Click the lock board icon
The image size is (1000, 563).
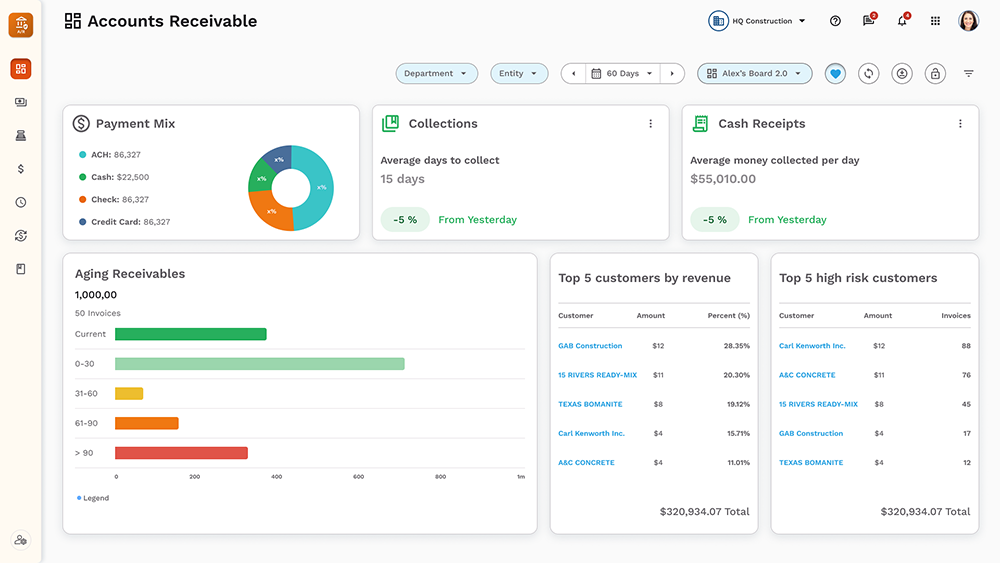point(935,74)
